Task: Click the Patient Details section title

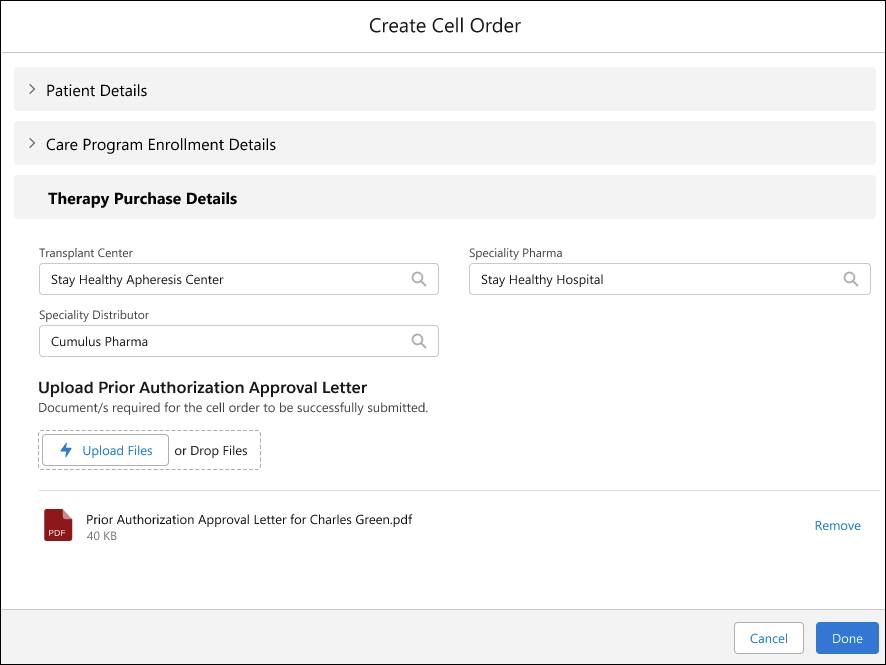Action: tap(97, 90)
